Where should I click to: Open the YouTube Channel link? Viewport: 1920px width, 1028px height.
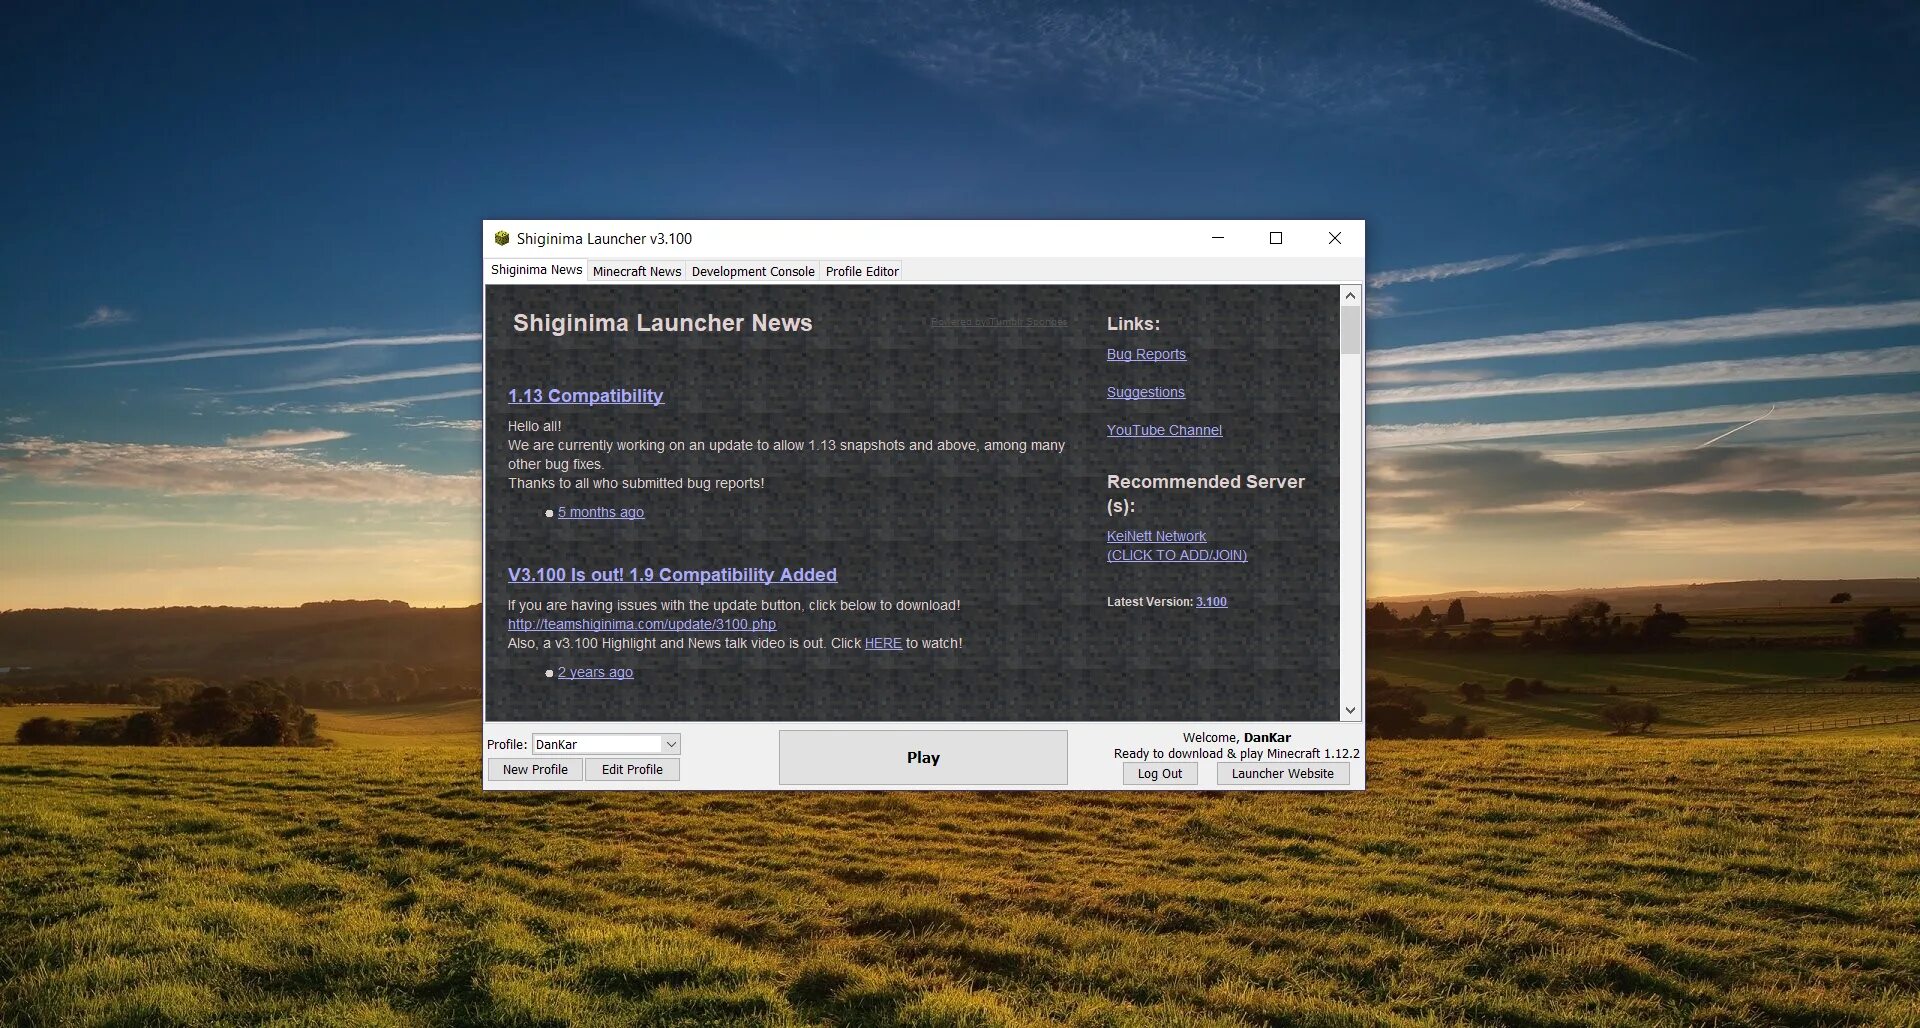point(1164,430)
